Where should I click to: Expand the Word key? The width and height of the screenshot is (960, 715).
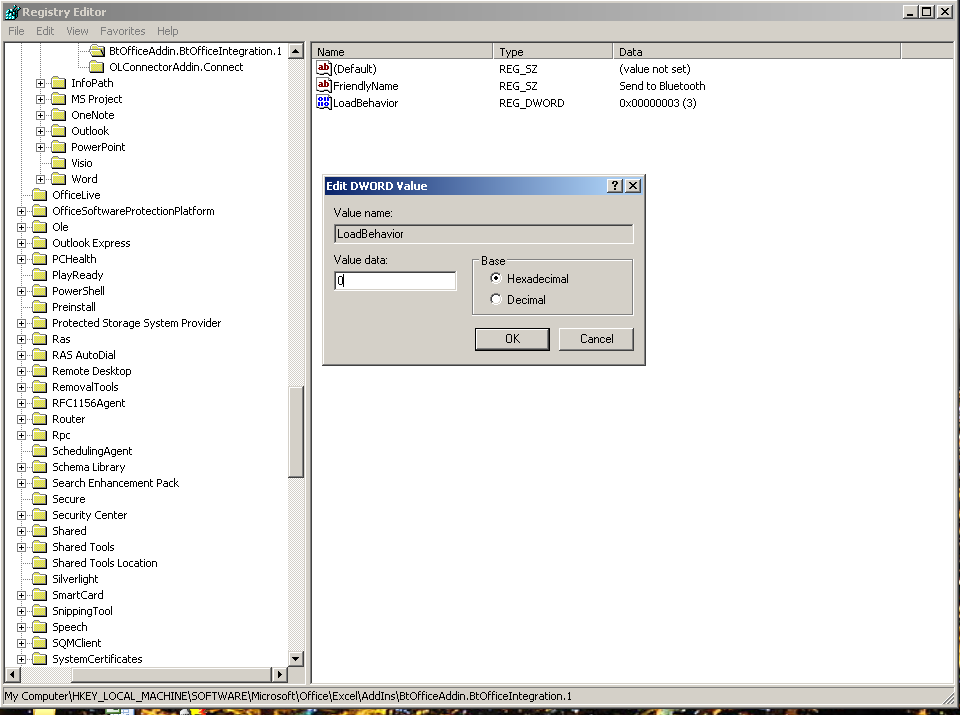(40, 179)
